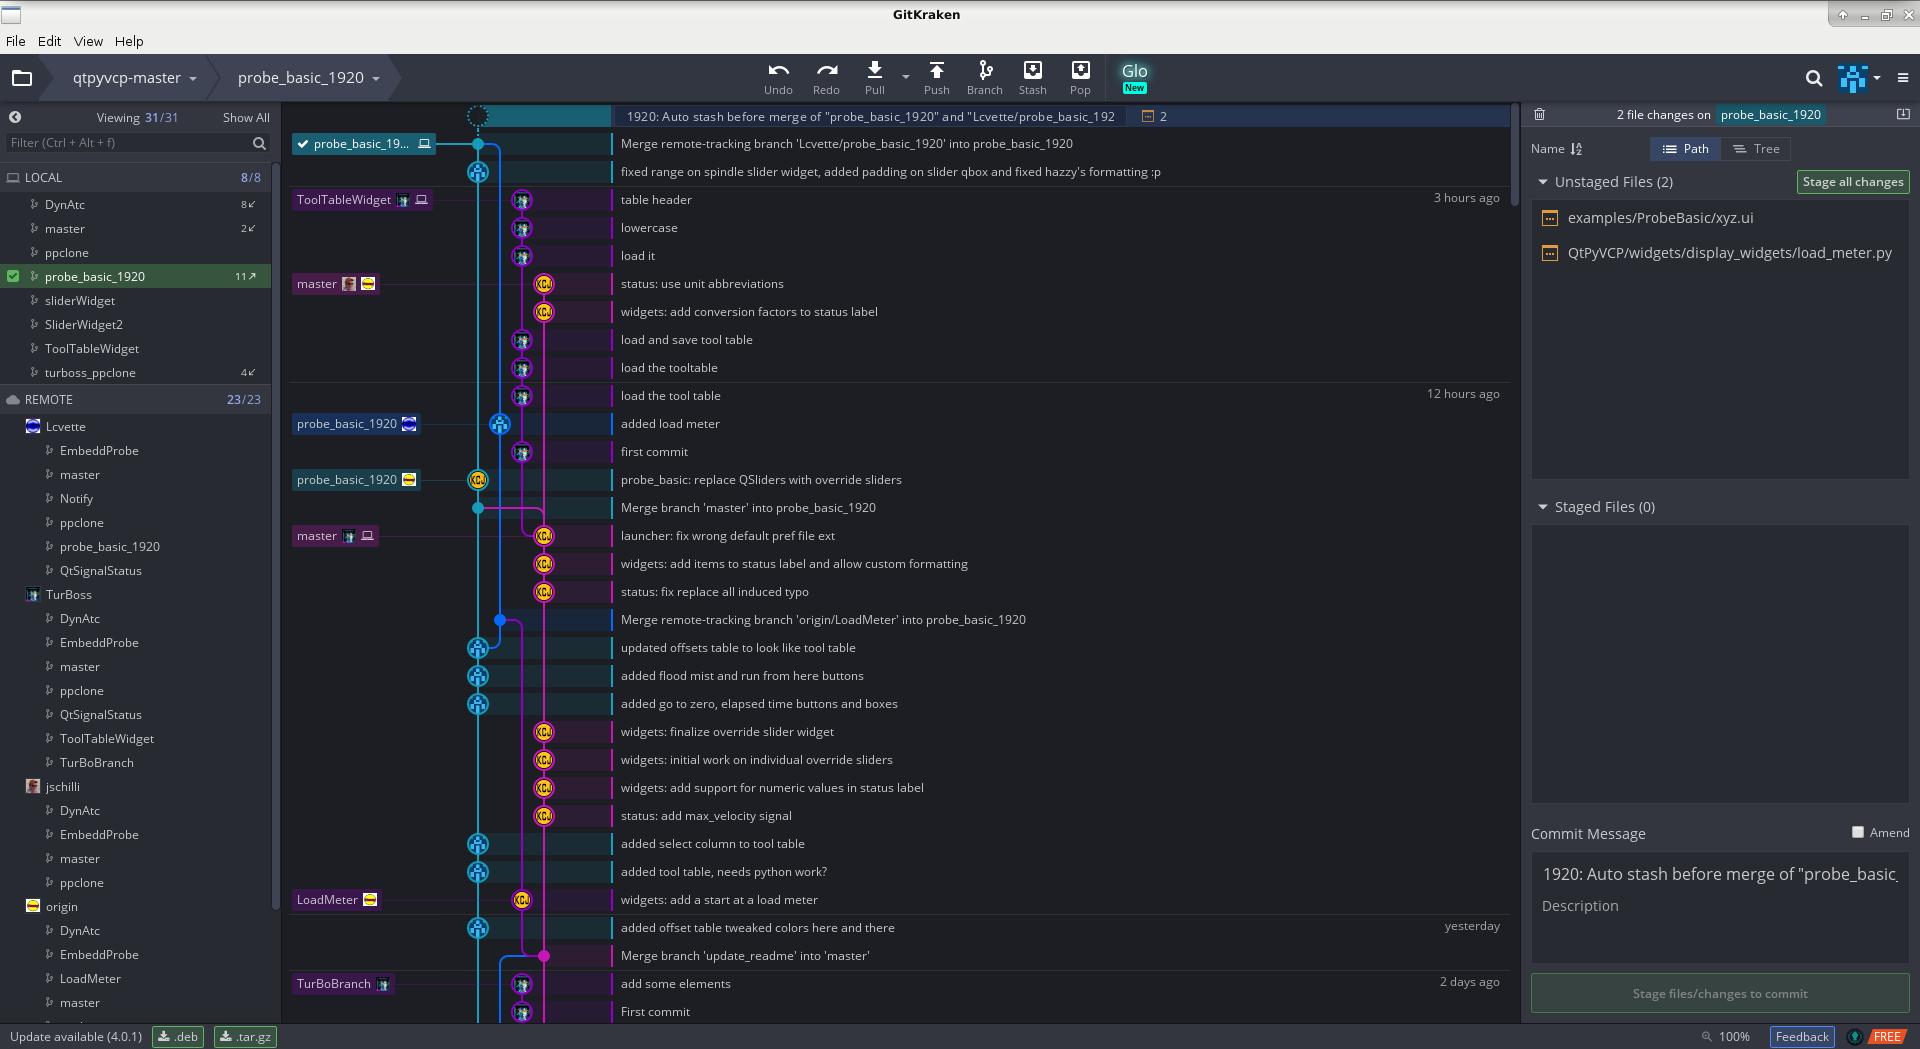
Task: Click the Redo toolbar icon
Action: (x=826, y=78)
